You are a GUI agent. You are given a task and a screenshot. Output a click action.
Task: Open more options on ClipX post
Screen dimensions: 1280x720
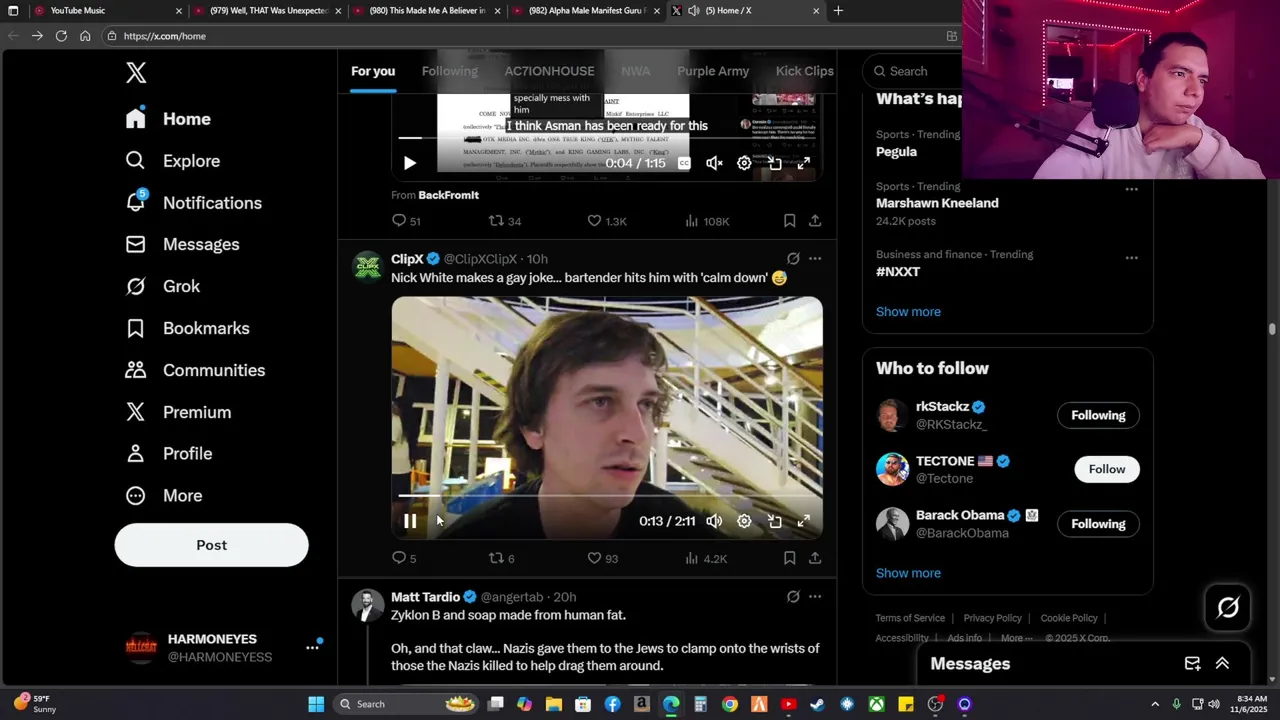(815, 259)
